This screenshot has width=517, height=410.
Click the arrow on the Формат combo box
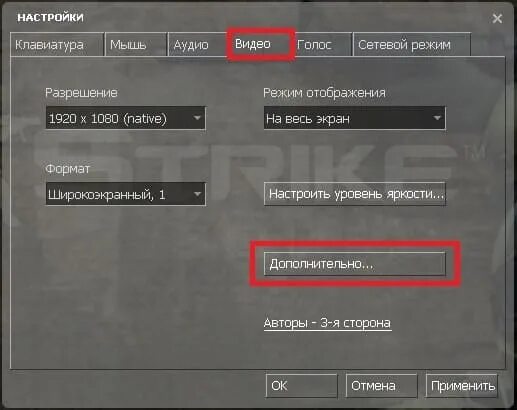click(197, 194)
